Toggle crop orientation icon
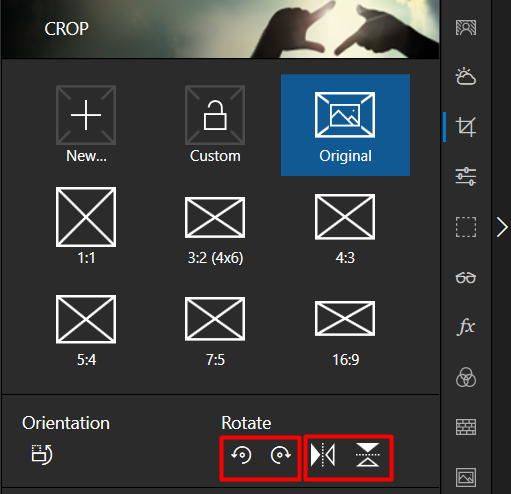 [x=42, y=454]
